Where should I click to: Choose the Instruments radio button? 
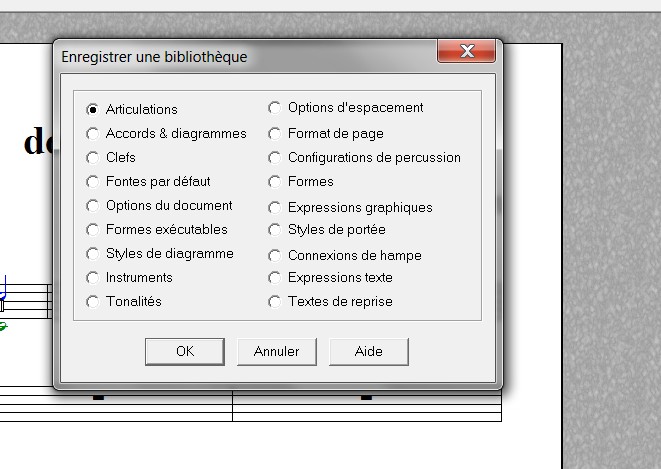tap(93, 278)
